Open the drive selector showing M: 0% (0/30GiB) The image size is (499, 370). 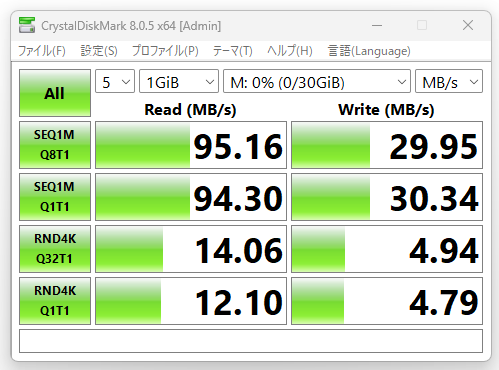coord(317,81)
